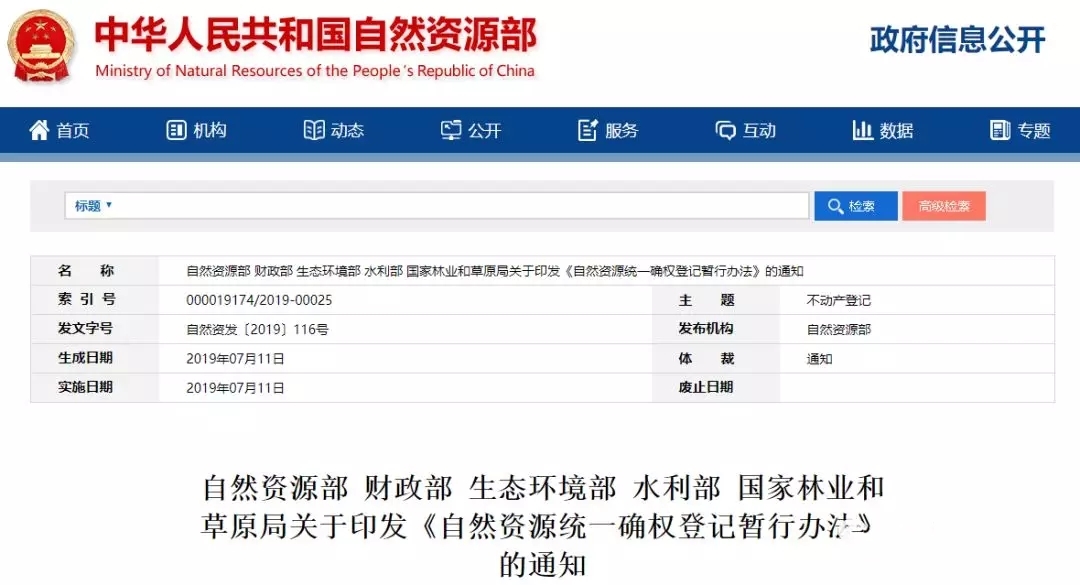Click the index number 000019174/2019-00025
This screenshot has width=1080, height=585.
tap(259, 300)
